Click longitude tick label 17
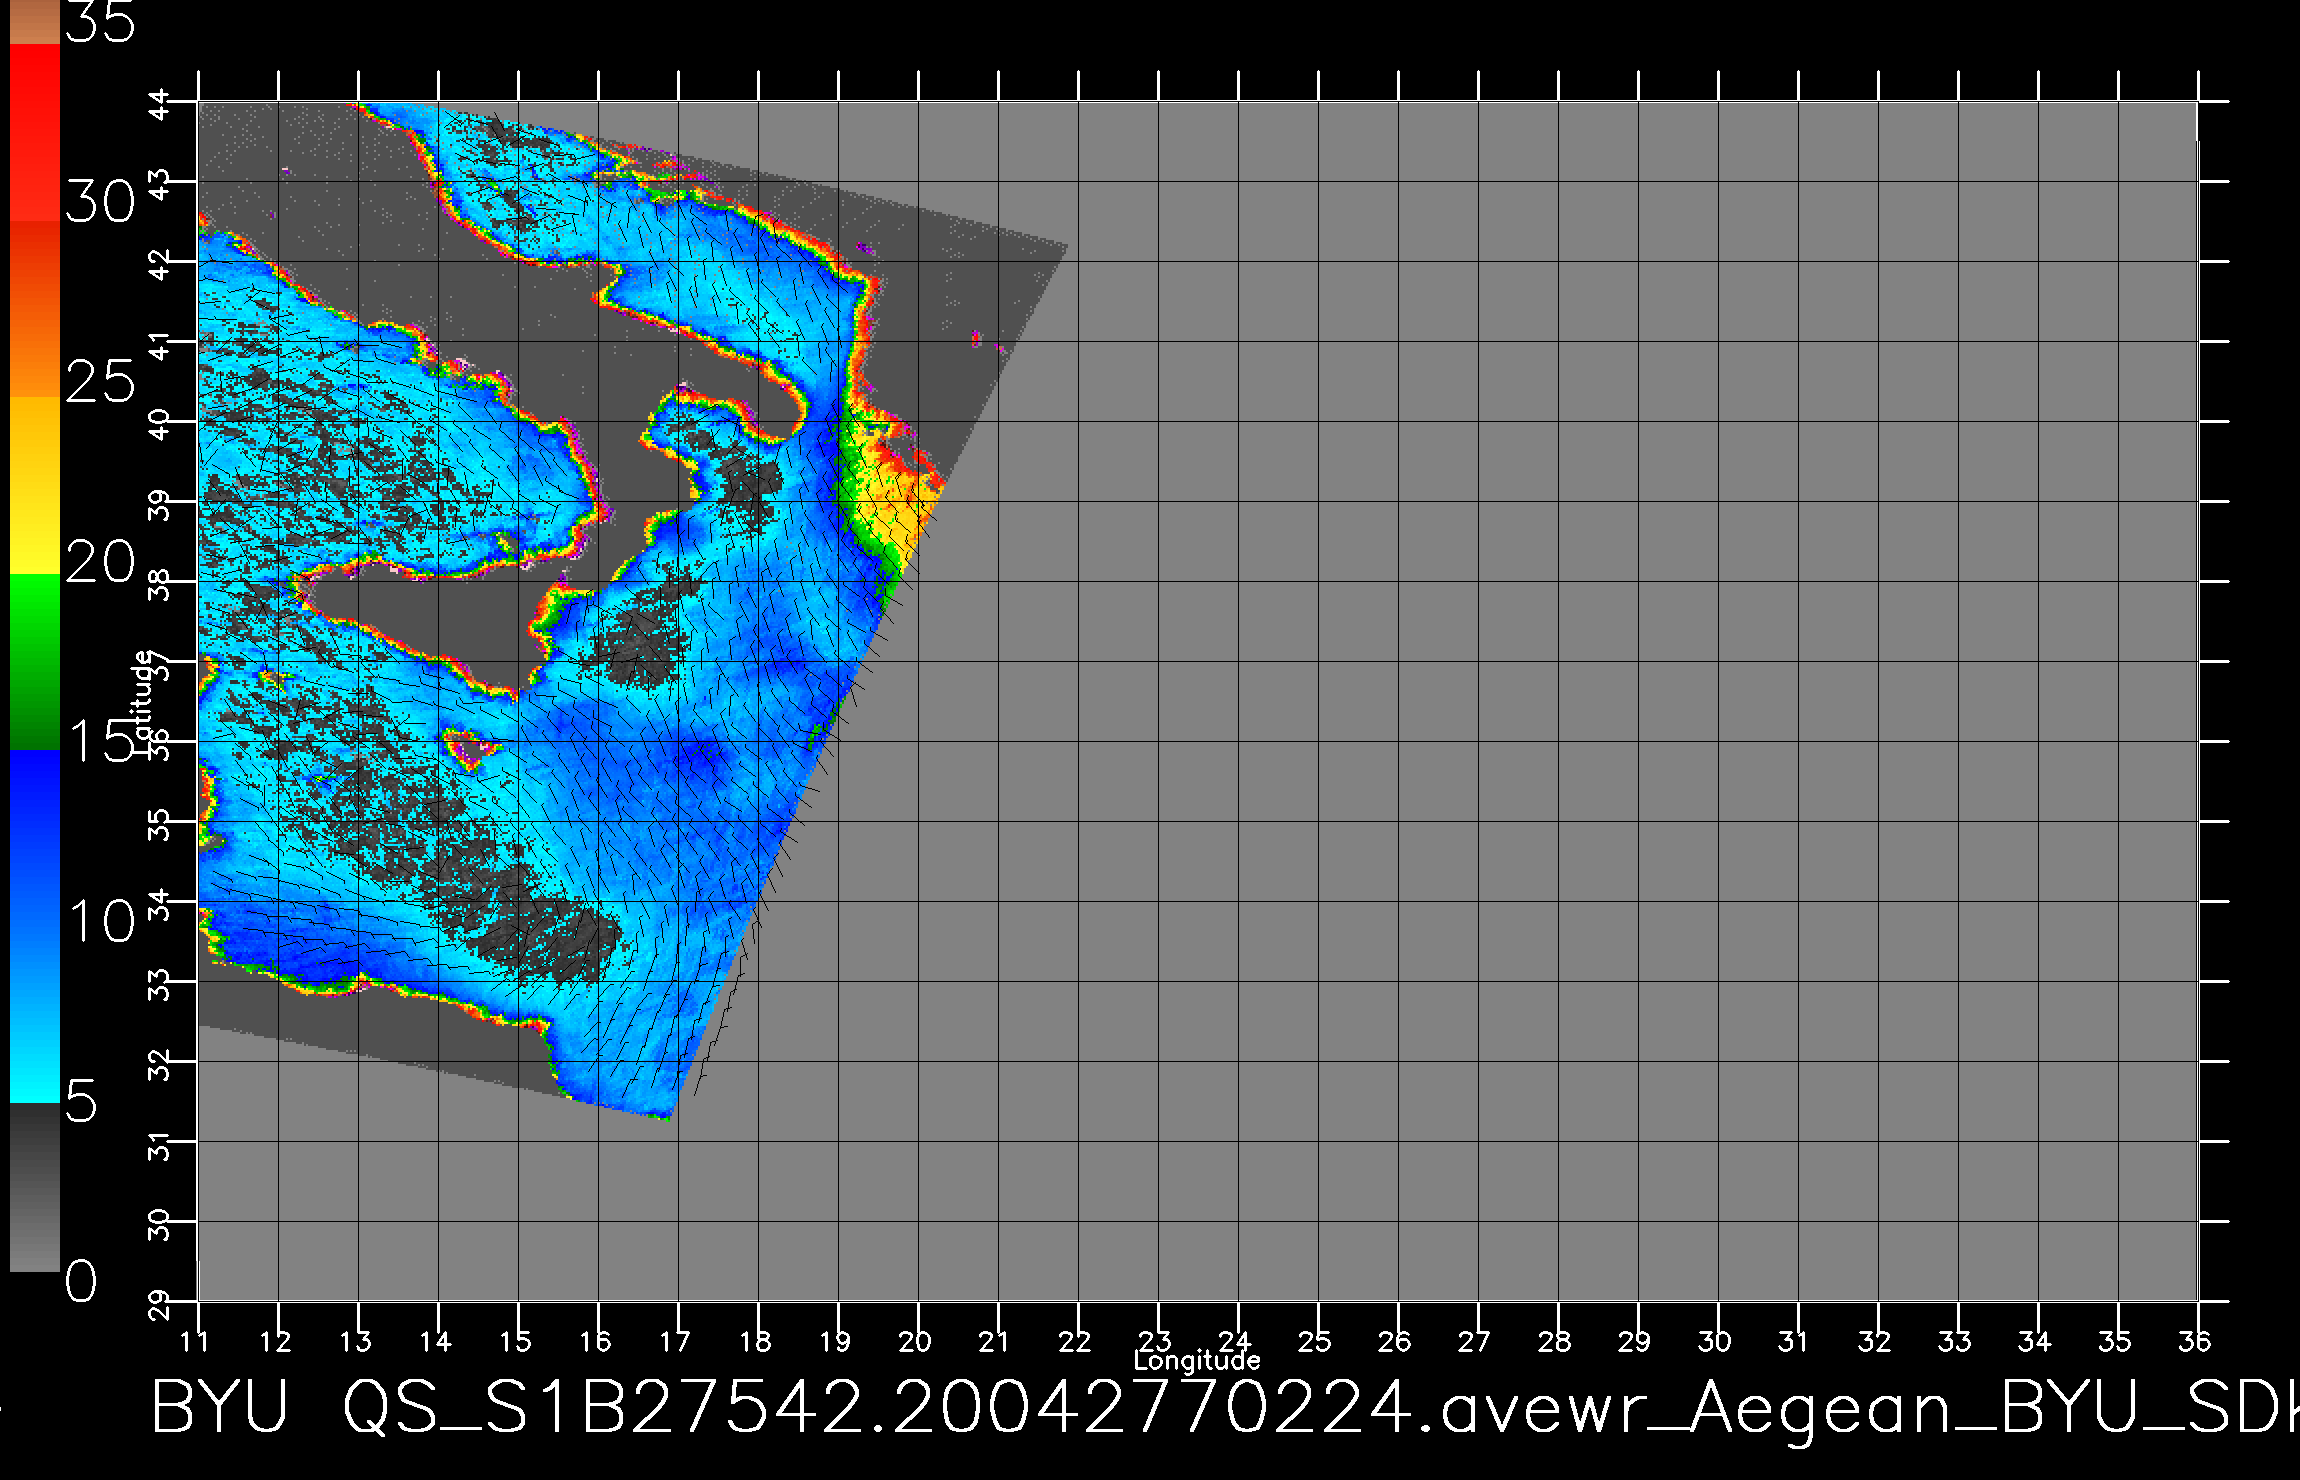Viewport: 2300px width, 1480px height. pyautogui.click(x=676, y=1341)
